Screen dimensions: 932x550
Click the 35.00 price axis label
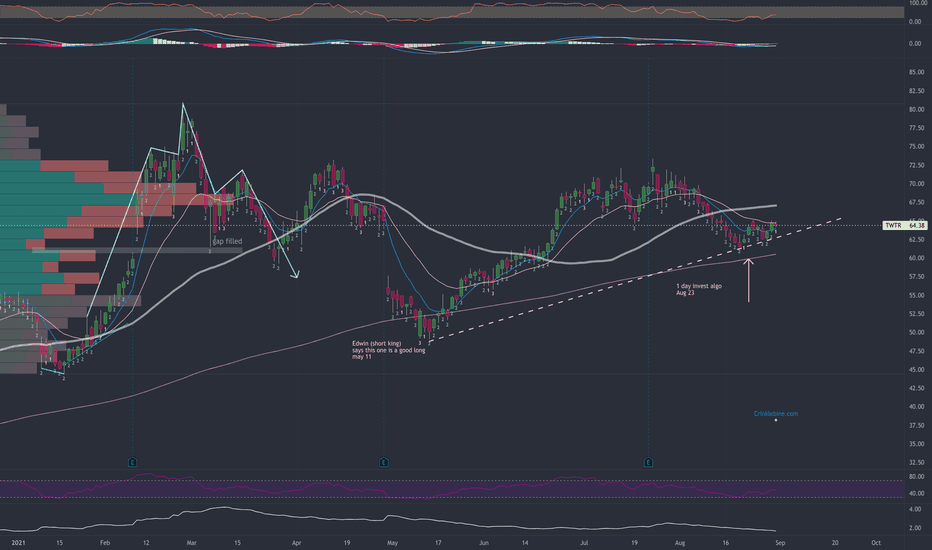click(x=916, y=444)
